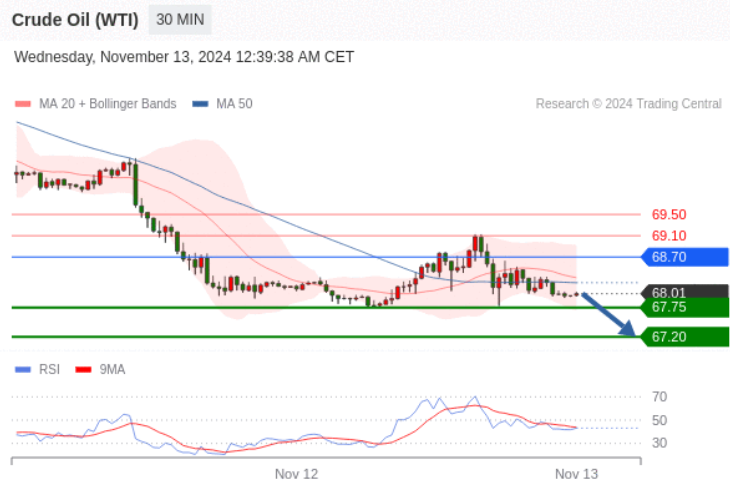
Task: Click the MA 20 + Bollinger Bands legend swatch
Action: (23, 104)
